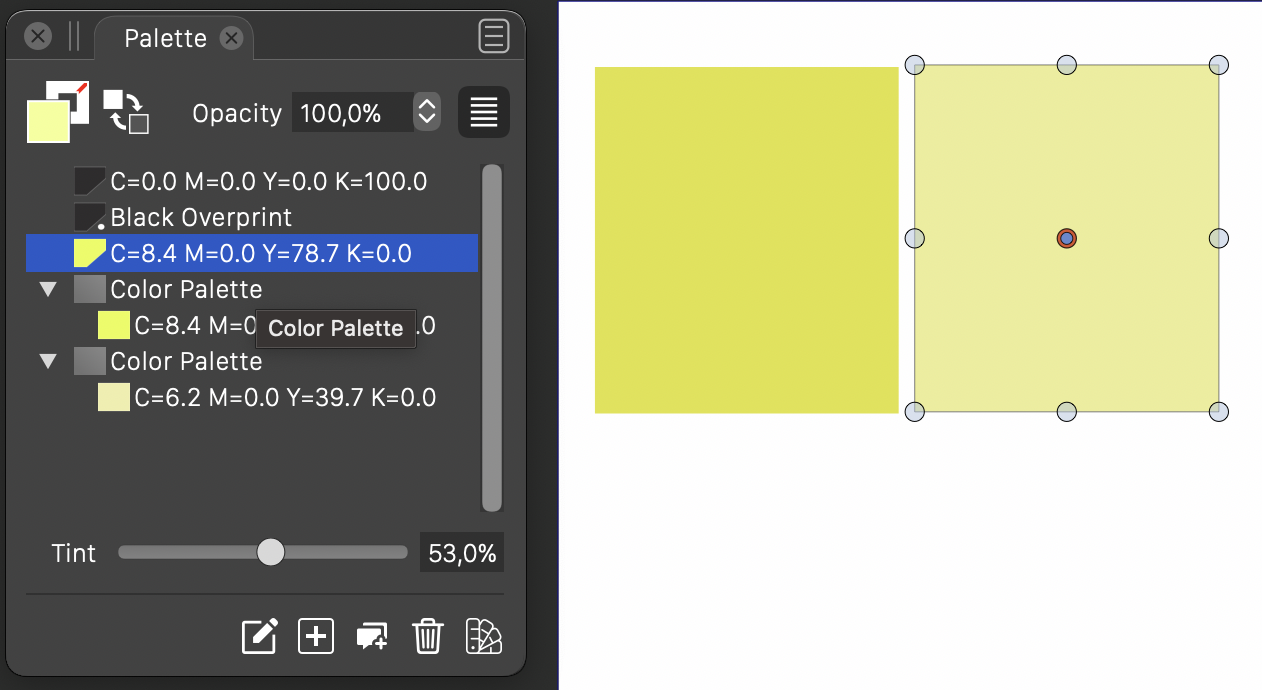Click the Tint percentage input field
This screenshot has width=1262, height=690.
[x=461, y=553]
